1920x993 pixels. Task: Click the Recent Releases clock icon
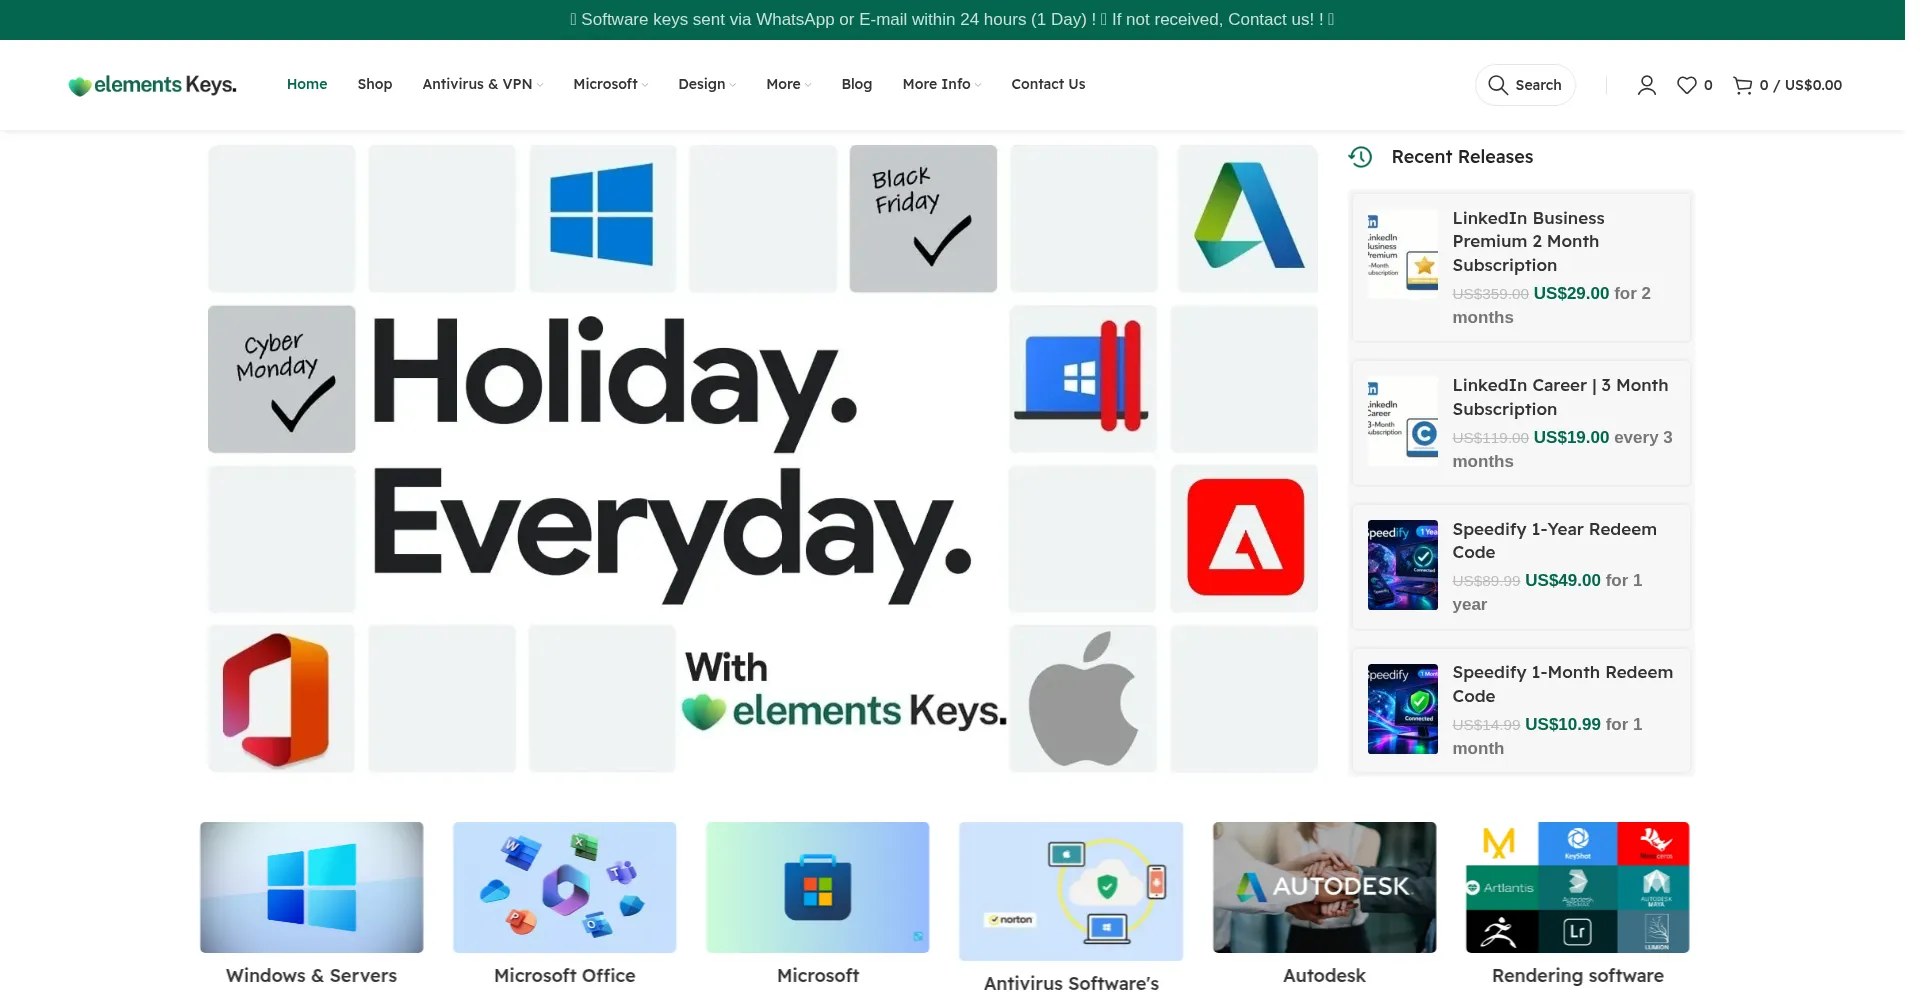click(1360, 157)
